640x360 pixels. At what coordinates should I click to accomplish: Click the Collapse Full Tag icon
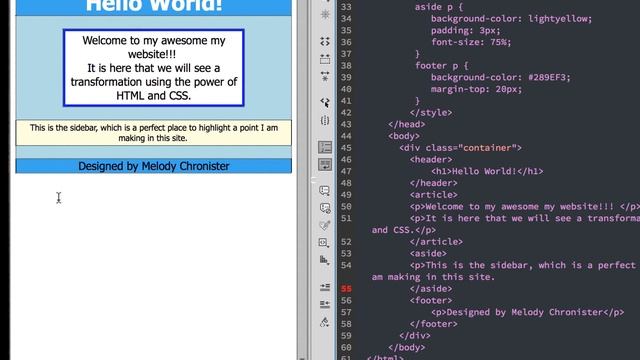325,41
